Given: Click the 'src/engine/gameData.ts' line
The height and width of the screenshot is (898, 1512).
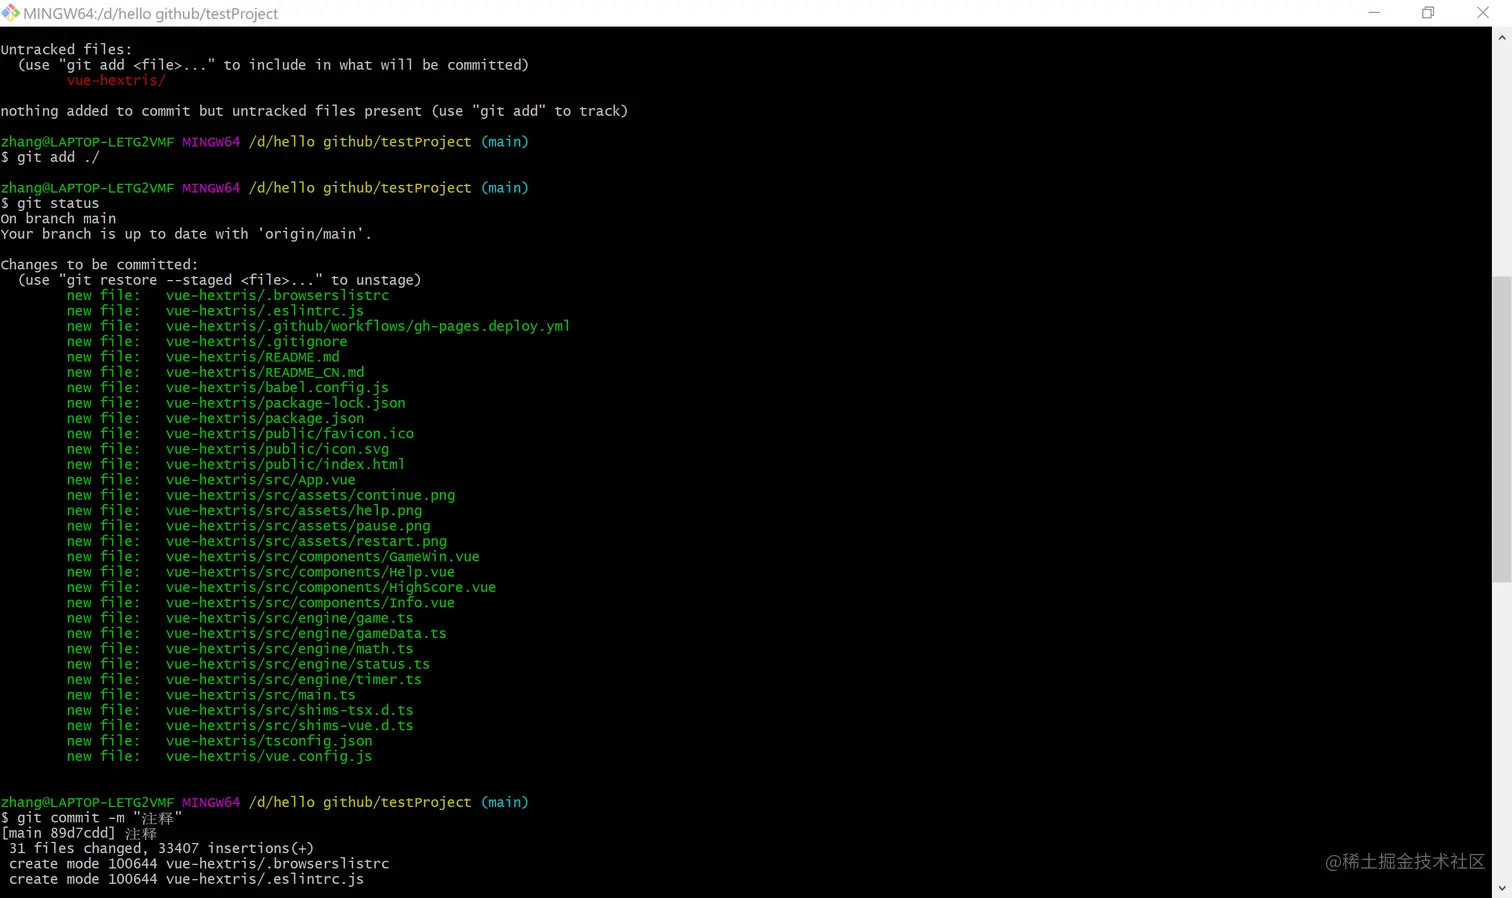Looking at the screenshot, I should (x=257, y=633).
